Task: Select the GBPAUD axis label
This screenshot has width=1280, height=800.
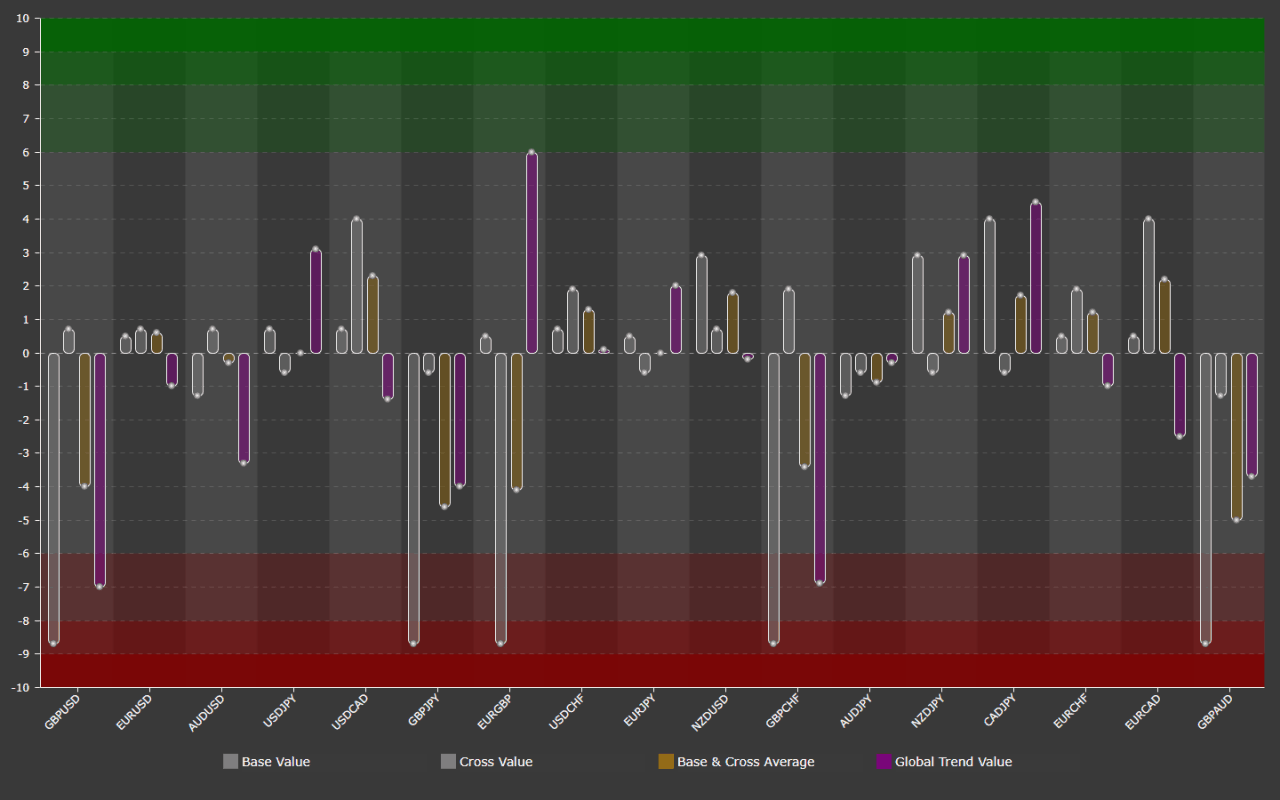Action: [x=1212, y=712]
